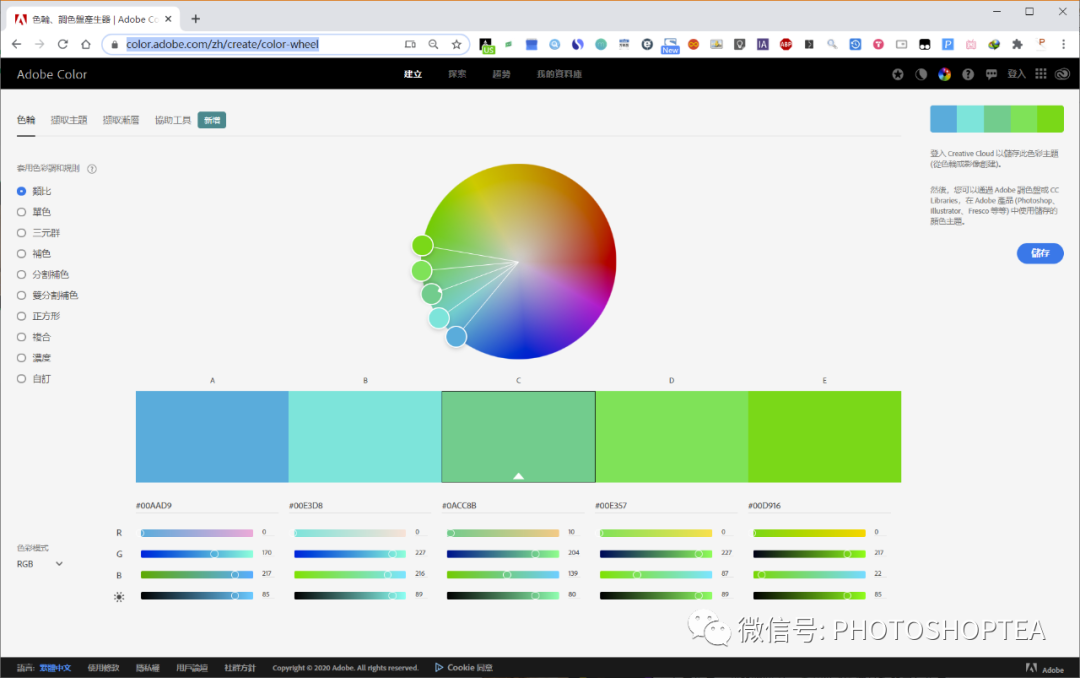Switch to the 擷取漸層 tab

(x=121, y=120)
